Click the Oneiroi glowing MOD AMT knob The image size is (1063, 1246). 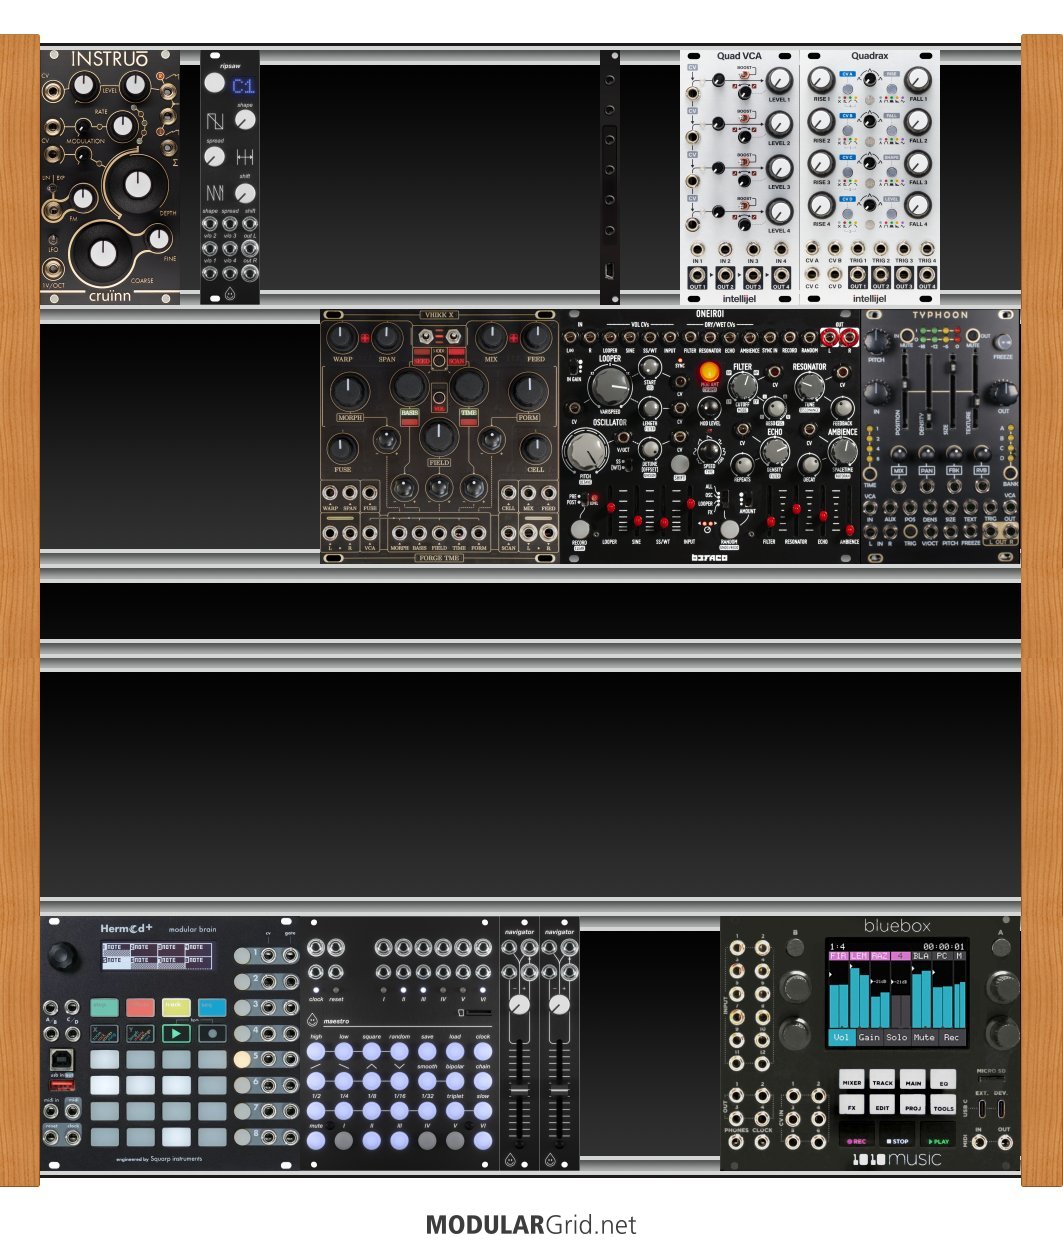(x=709, y=373)
